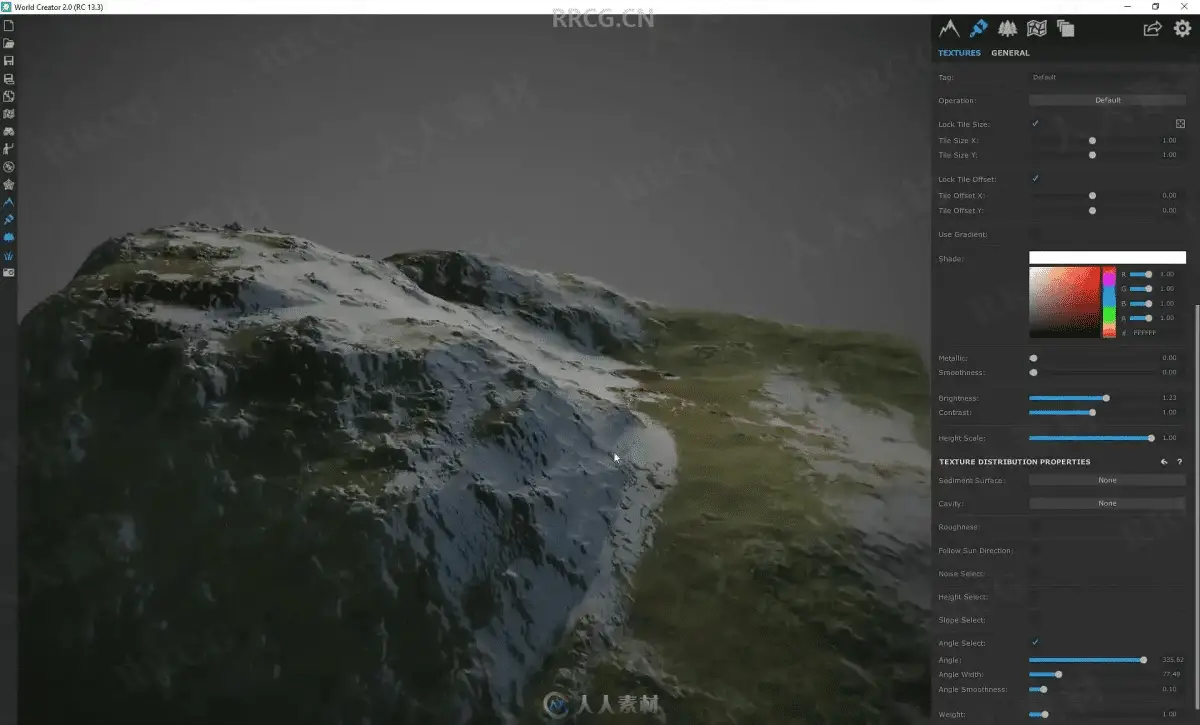
Task: Uncheck Lock Tile Offset checkbox
Action: tap(1035, 179)
